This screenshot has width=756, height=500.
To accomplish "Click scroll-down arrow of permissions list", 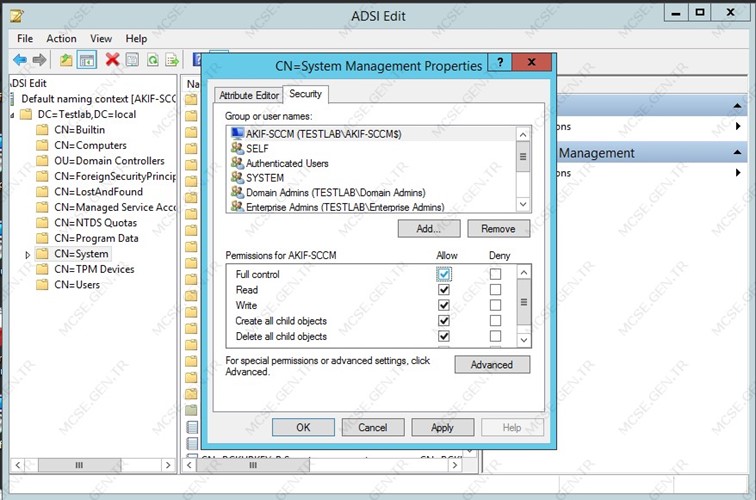I will click(524, 339).
